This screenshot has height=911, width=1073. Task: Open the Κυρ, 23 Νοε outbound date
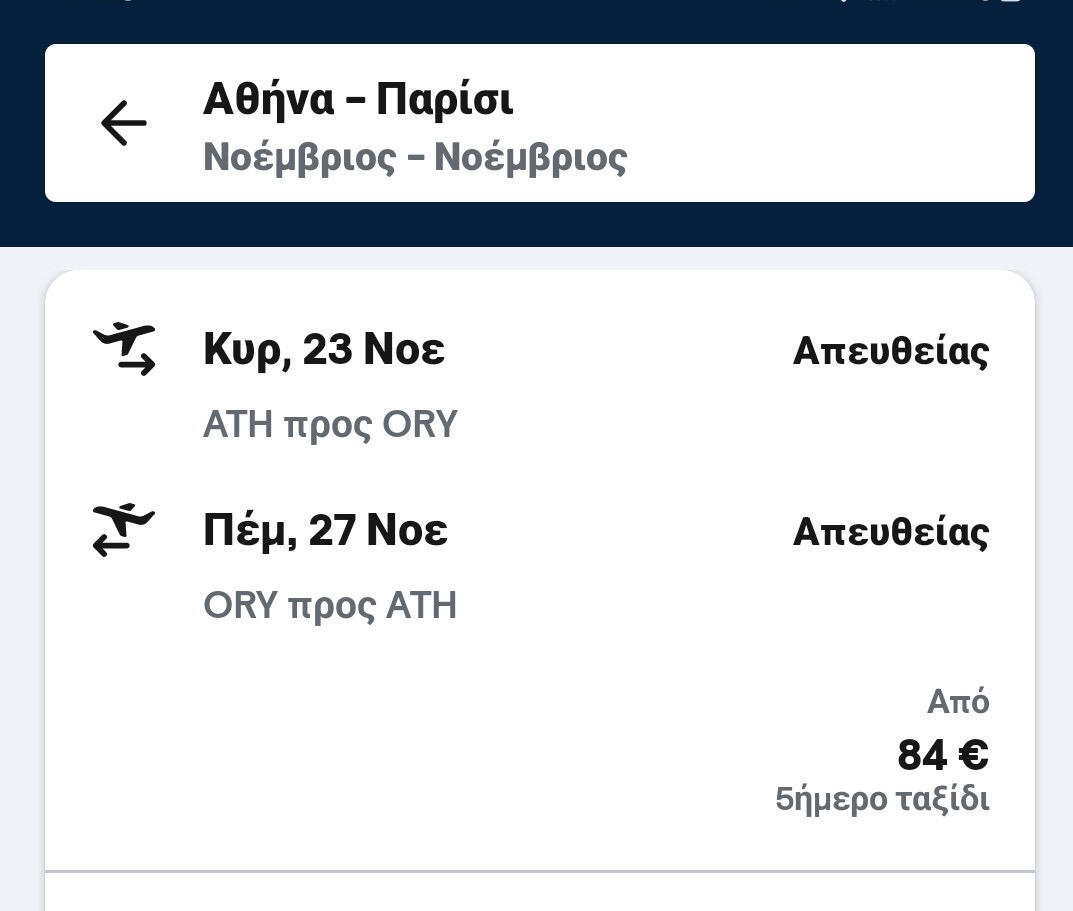pyautogui.click(x=324, y=349)
